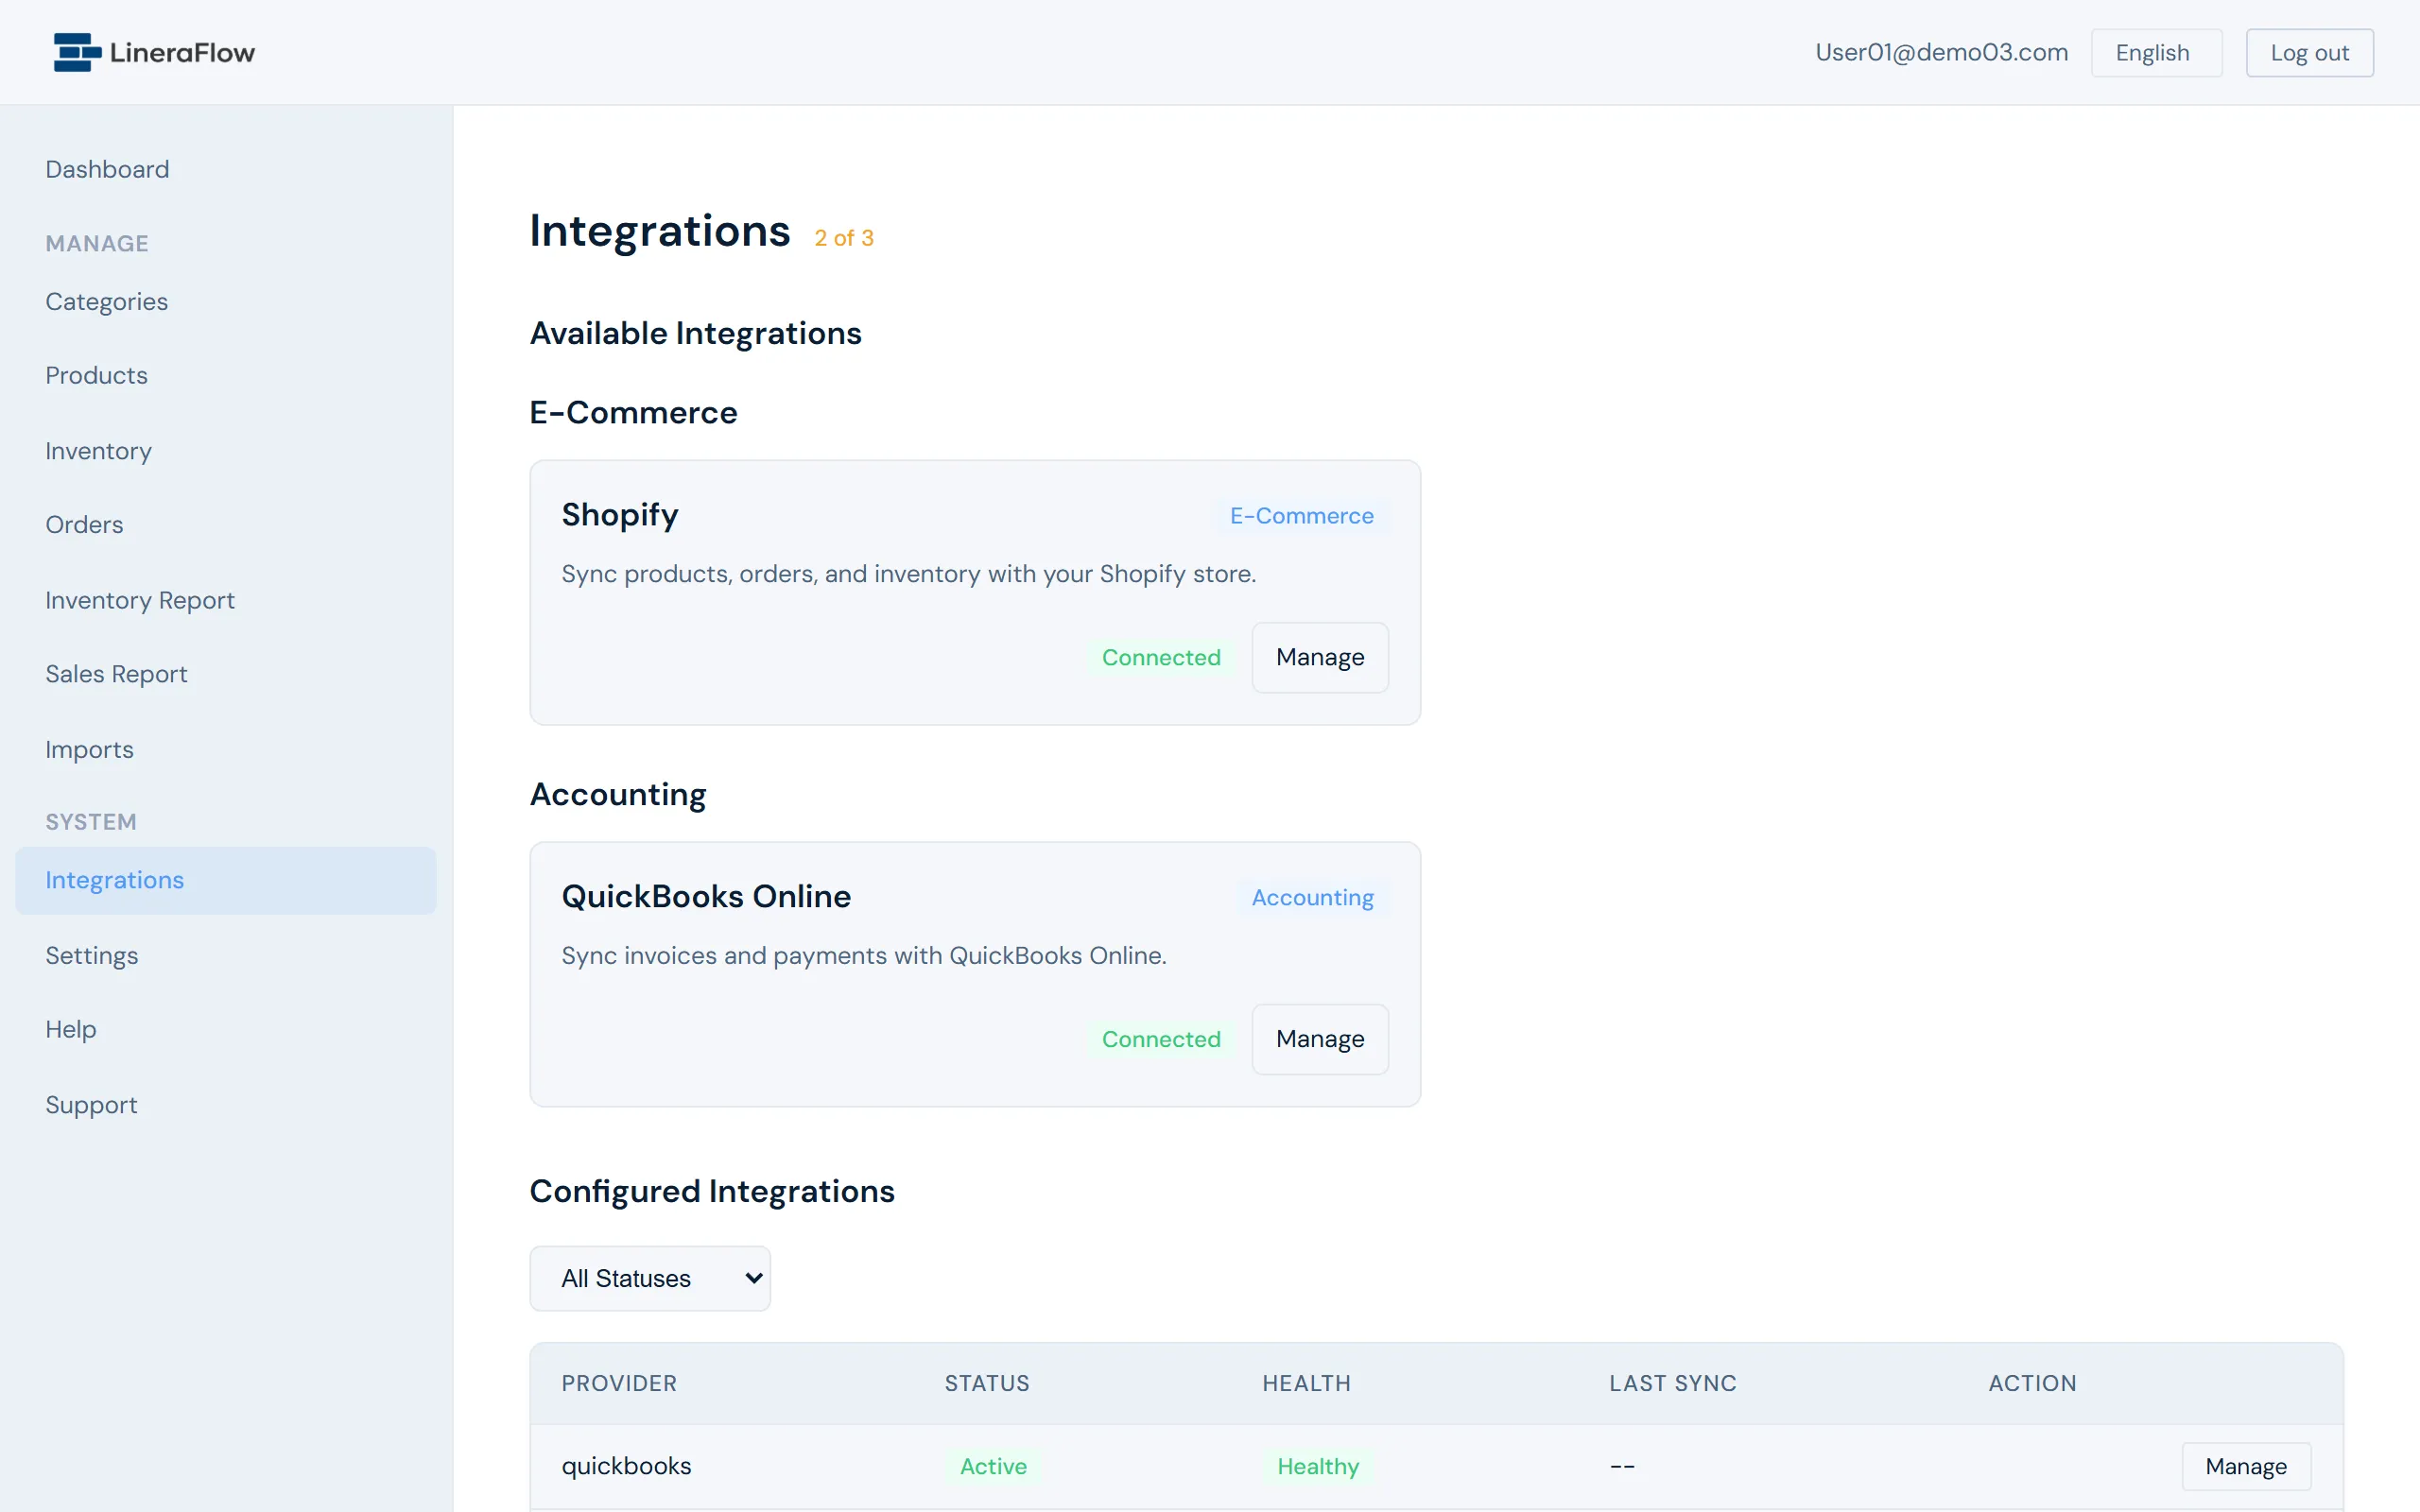This screenshot has height=1512, width=2420.
Task: Open the Products section
Action: coord(96,375)
